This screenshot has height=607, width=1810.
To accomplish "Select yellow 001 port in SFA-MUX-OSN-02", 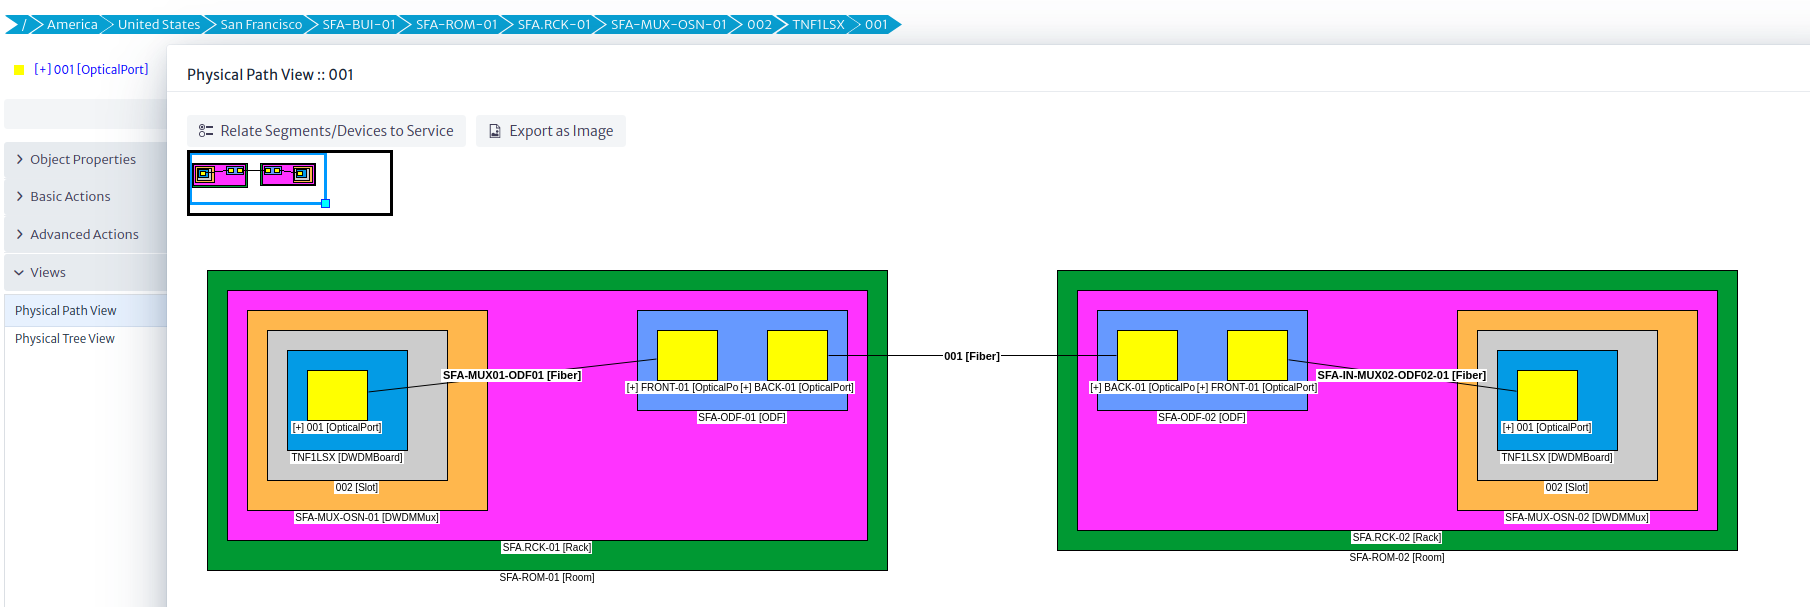I will pyautogui.click(x=1547, y=395).
